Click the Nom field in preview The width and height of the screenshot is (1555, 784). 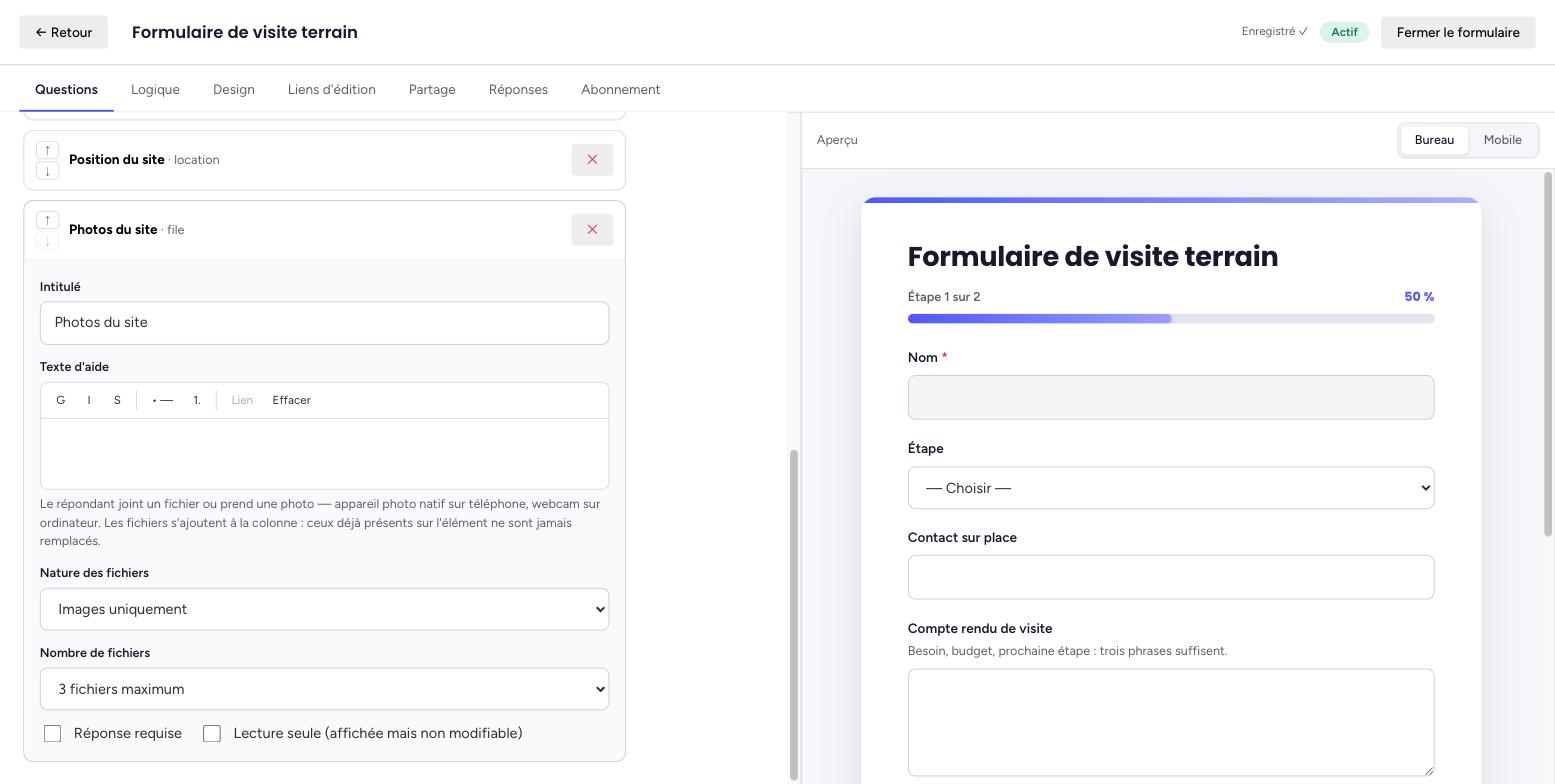click(1171, 398)
